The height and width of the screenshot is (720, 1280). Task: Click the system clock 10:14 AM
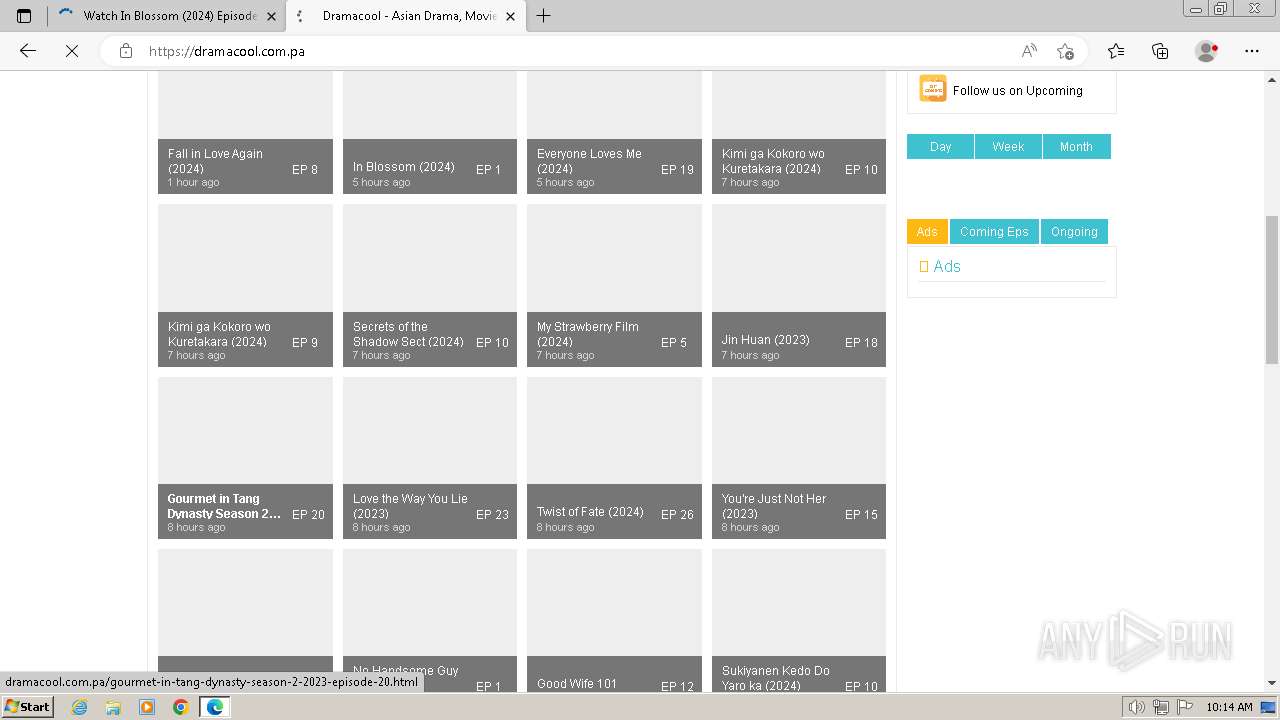click(1229, 707)
